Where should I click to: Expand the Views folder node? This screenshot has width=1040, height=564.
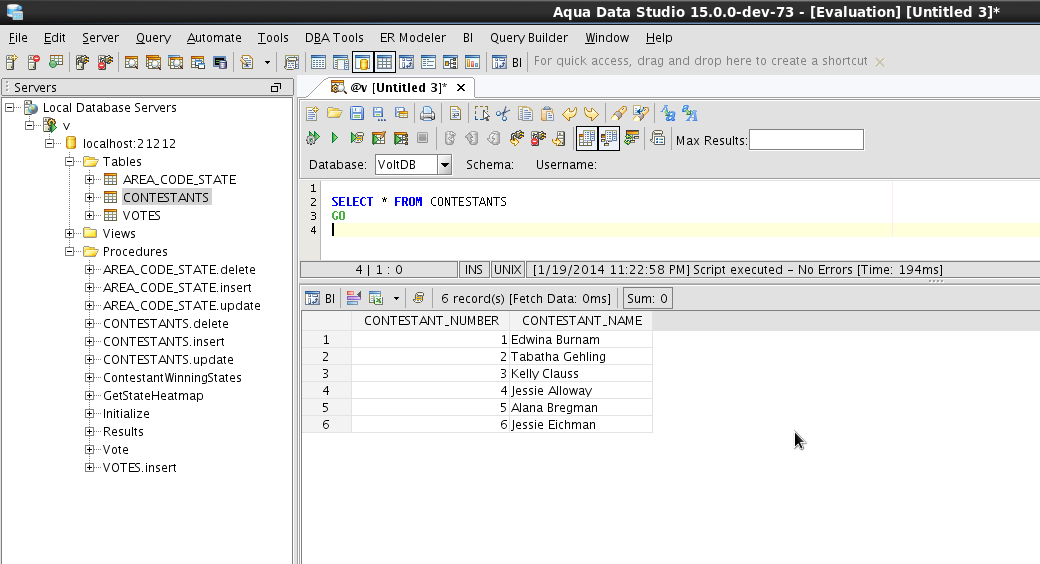(x=70, y=233)
